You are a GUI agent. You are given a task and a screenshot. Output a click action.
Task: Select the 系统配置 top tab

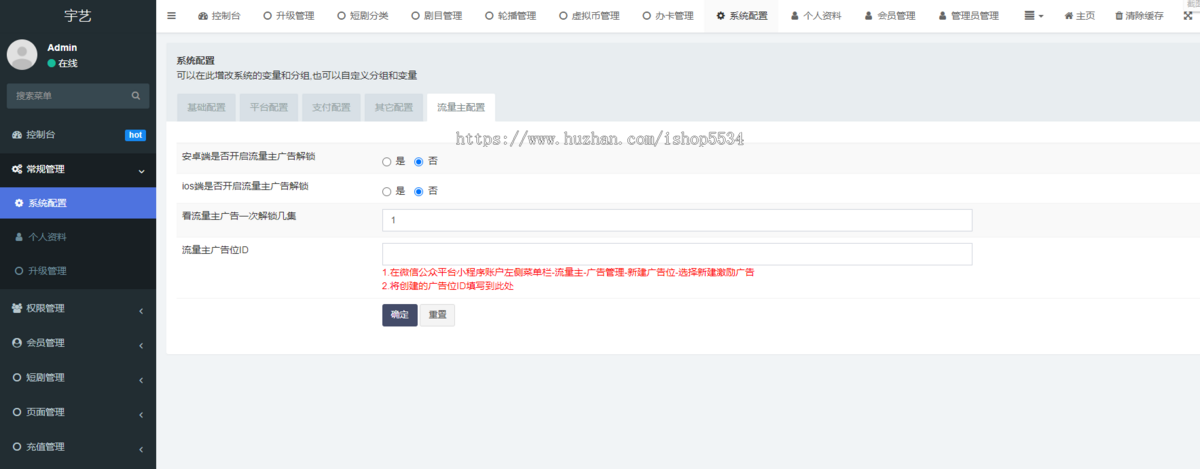741,16
